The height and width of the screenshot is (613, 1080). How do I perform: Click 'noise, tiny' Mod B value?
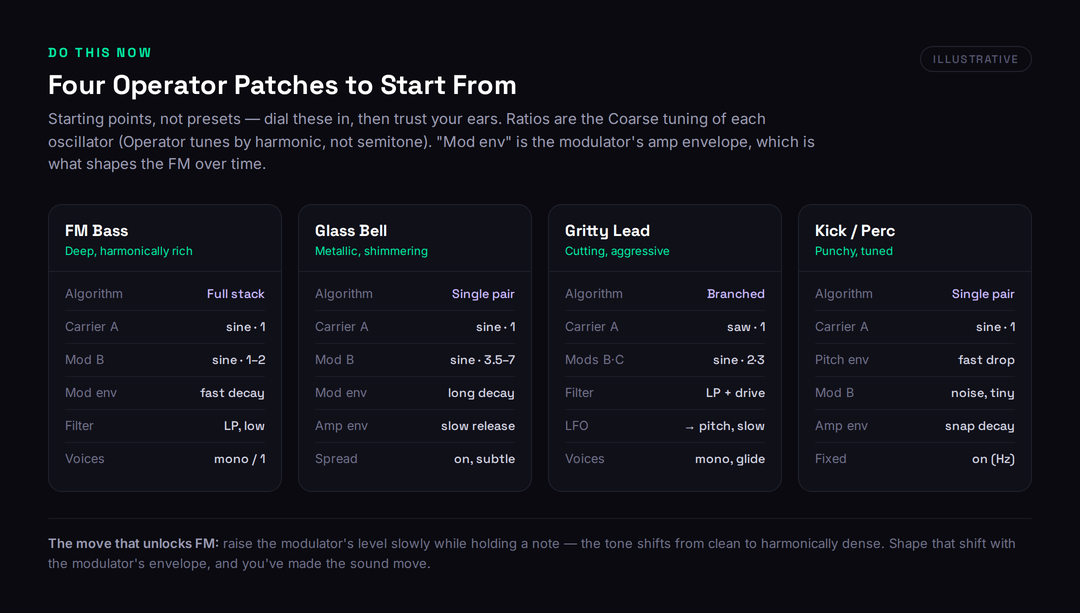click(x=982, y=393)
